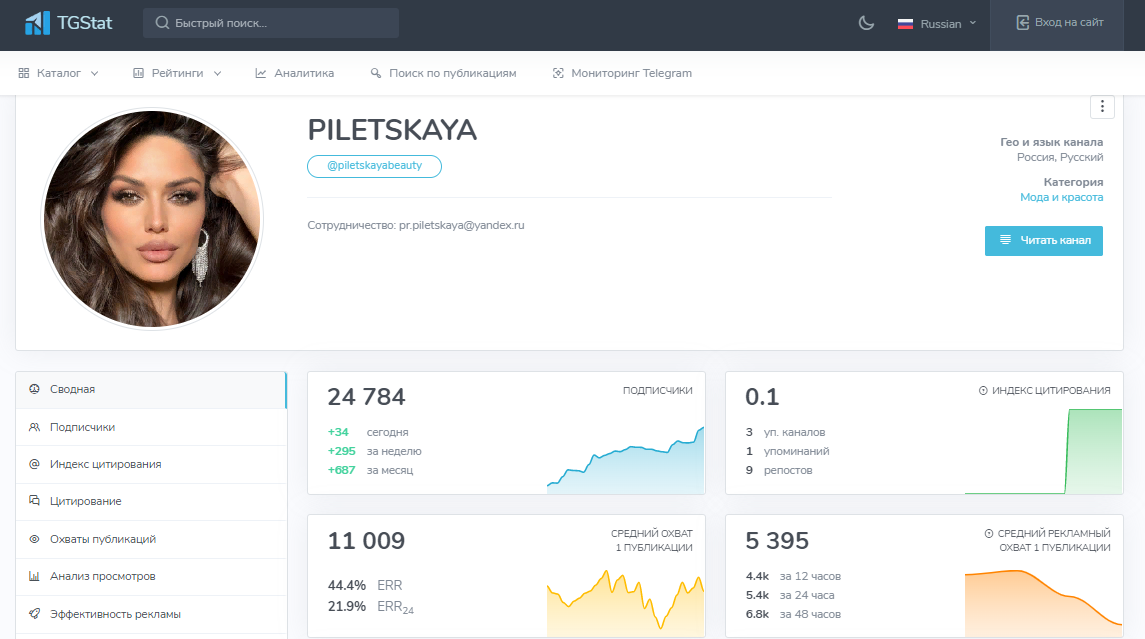This screenshot has width=1145, height=639.
Task: Click the TGStat logo icon
Action: (x=38, y=23)
